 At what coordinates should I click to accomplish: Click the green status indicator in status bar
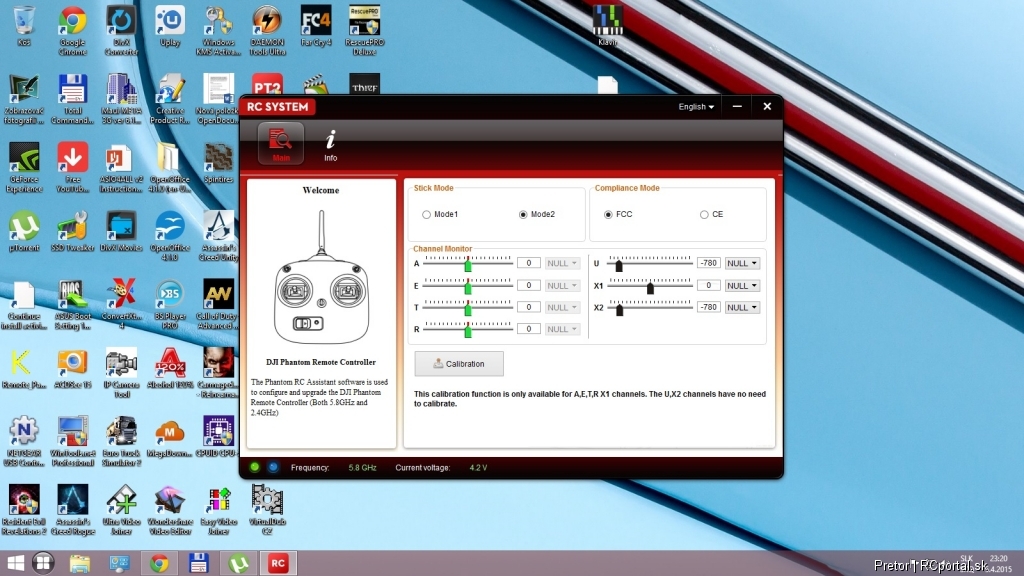[x=255, y=467]
